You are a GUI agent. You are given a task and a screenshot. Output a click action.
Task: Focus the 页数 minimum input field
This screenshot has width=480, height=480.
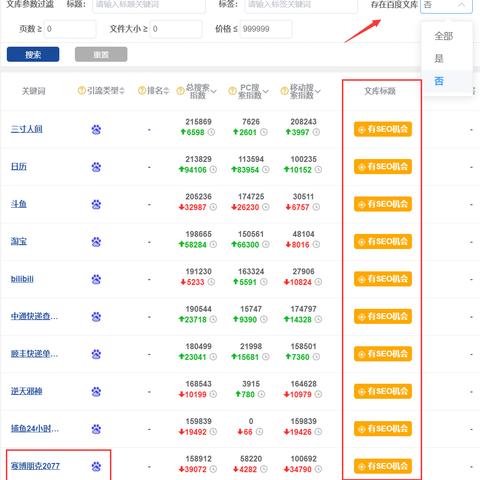pos(70,29)
